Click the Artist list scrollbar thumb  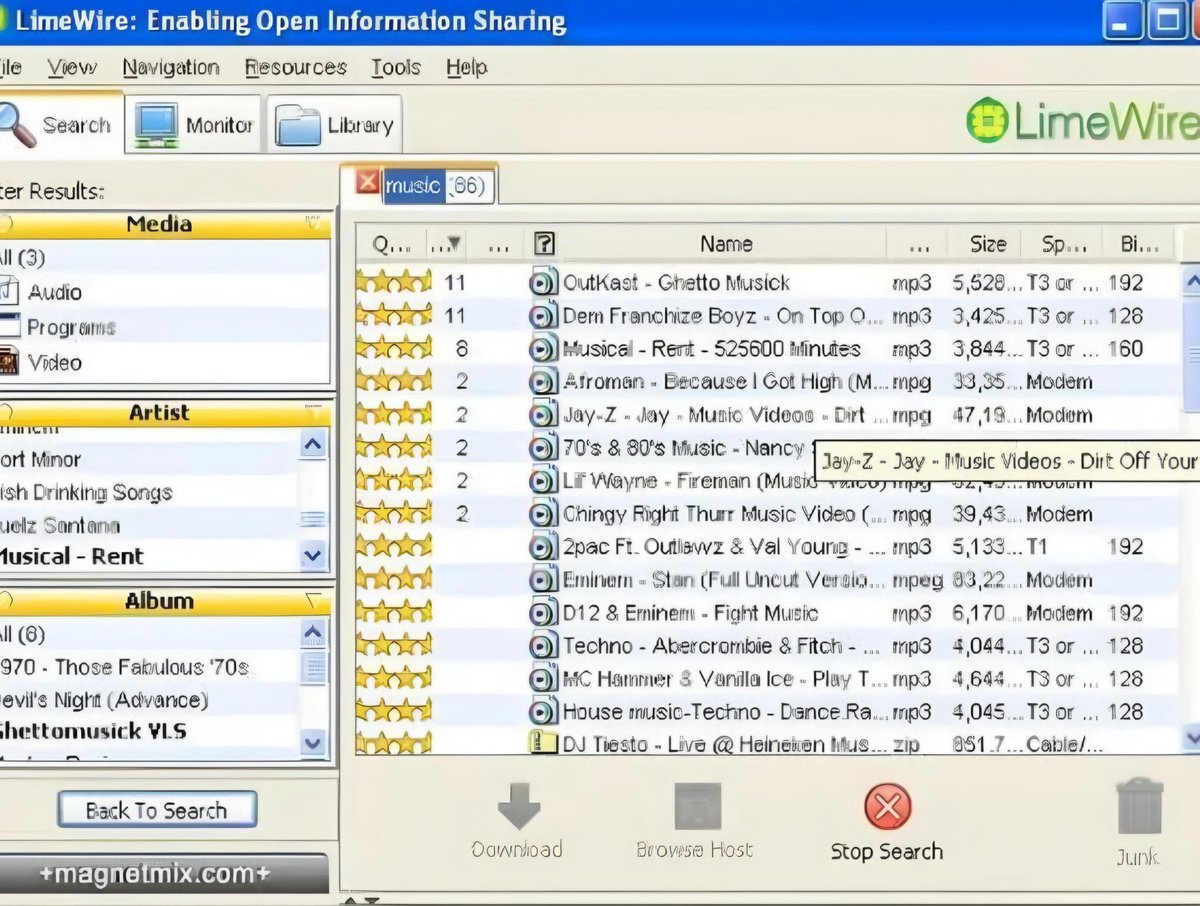pyautogui.click(x=313, y=518)
